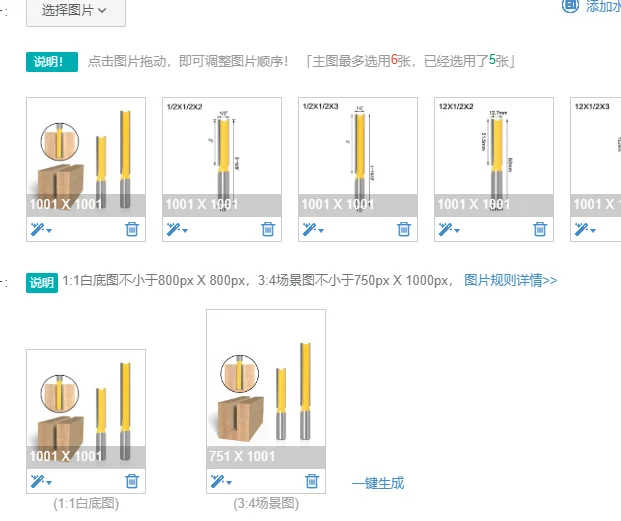Click the 添加水印 icon at top right
This screenshot has height=521, width=621.
[x=570, y=6]
